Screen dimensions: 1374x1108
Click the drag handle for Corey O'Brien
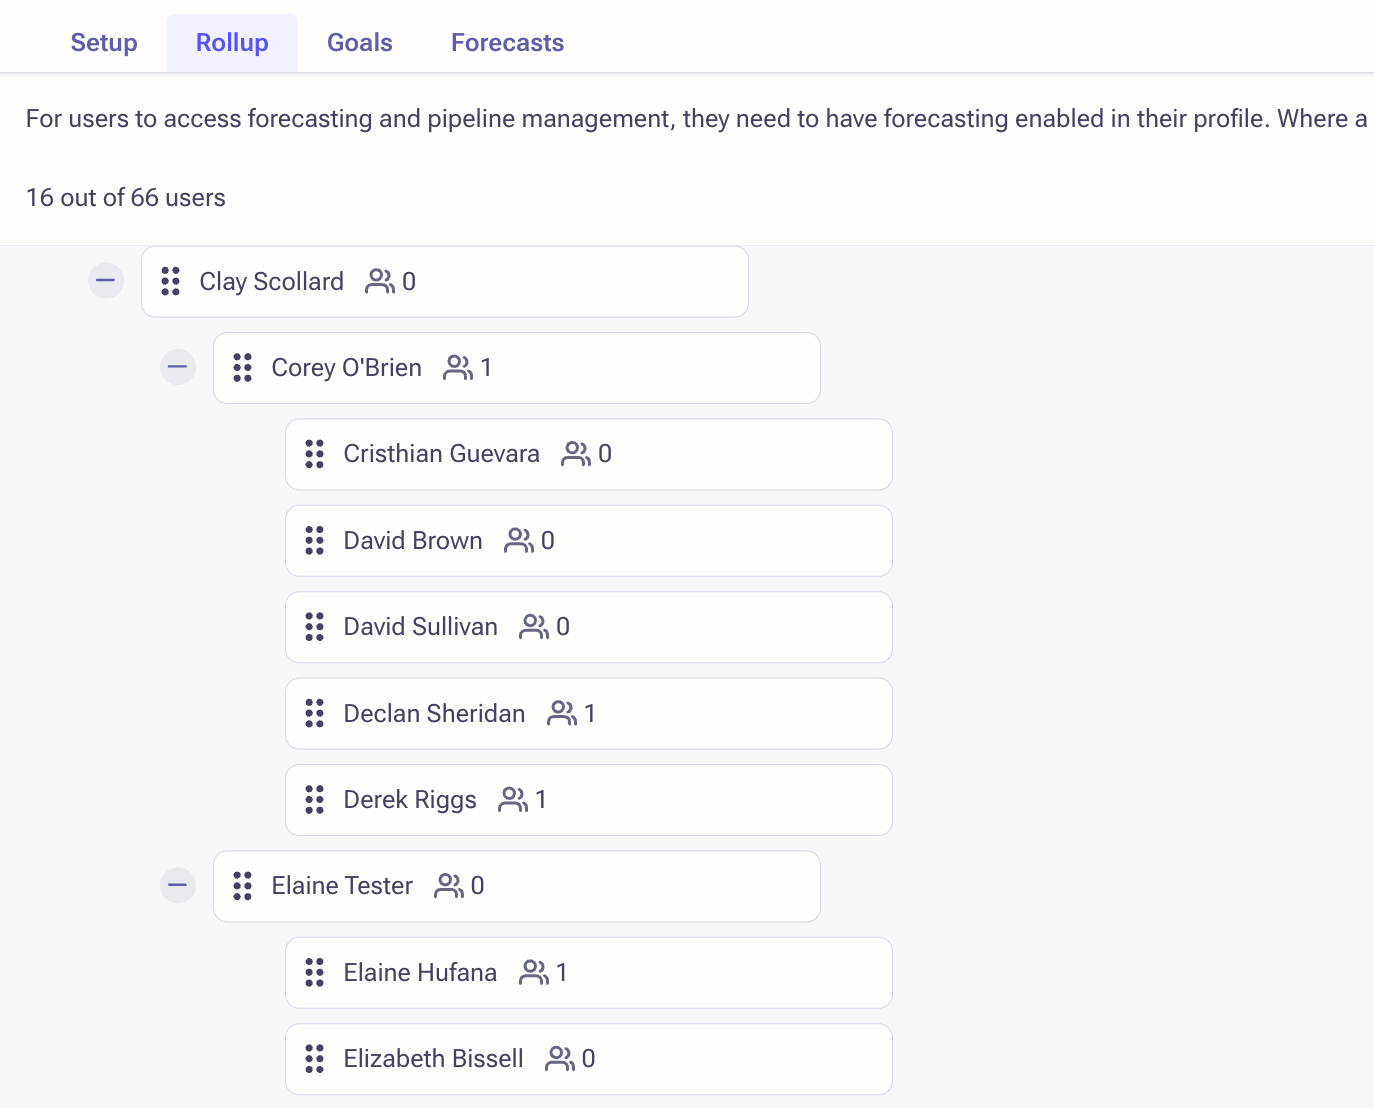[243, 368]
